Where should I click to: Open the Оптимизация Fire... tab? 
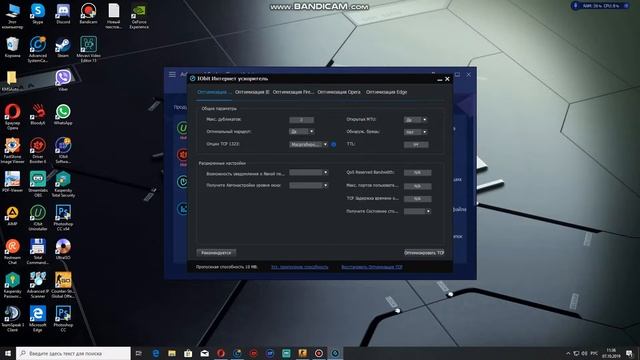(x=293, y=92)
